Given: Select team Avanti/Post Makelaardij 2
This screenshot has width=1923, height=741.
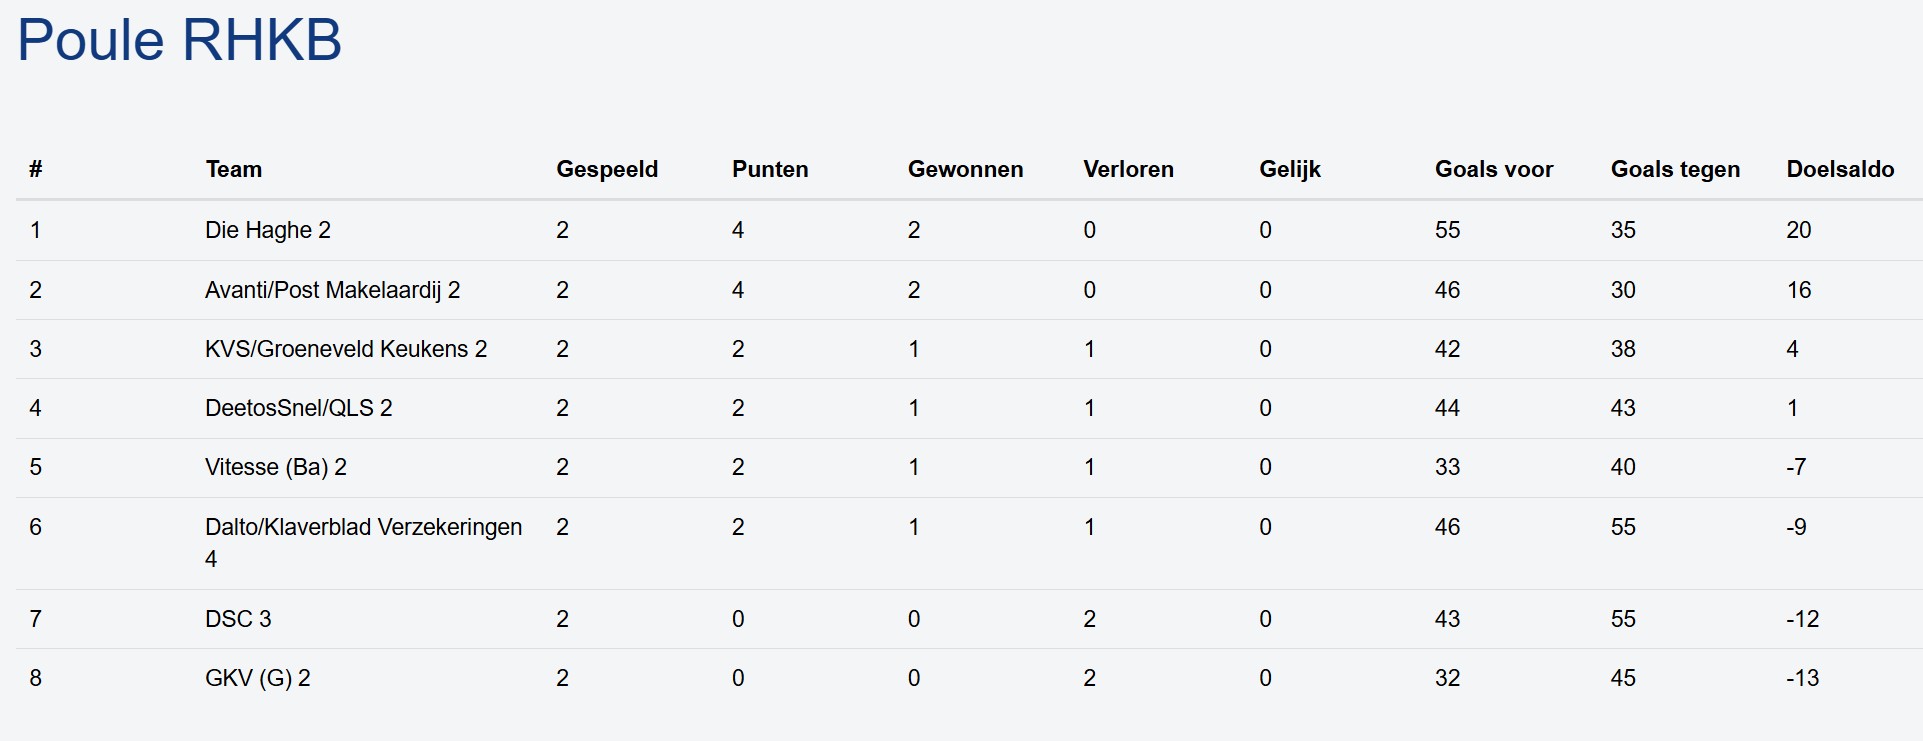Looking at the screenshot, I should pos(332,290).
